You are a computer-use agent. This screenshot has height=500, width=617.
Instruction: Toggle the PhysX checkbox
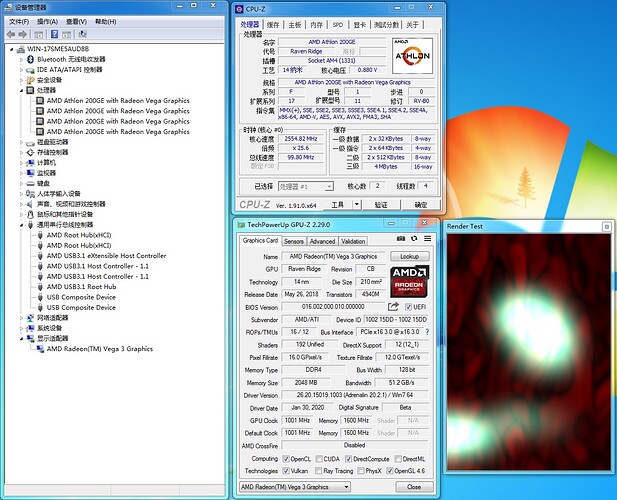click(361, 470)
